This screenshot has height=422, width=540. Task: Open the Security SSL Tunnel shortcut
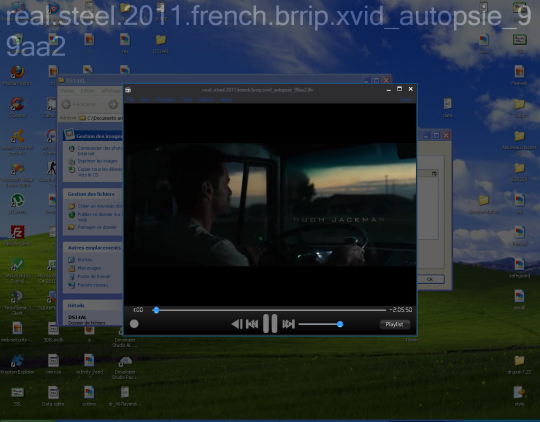pyautogui.click(x=17, y=270)
